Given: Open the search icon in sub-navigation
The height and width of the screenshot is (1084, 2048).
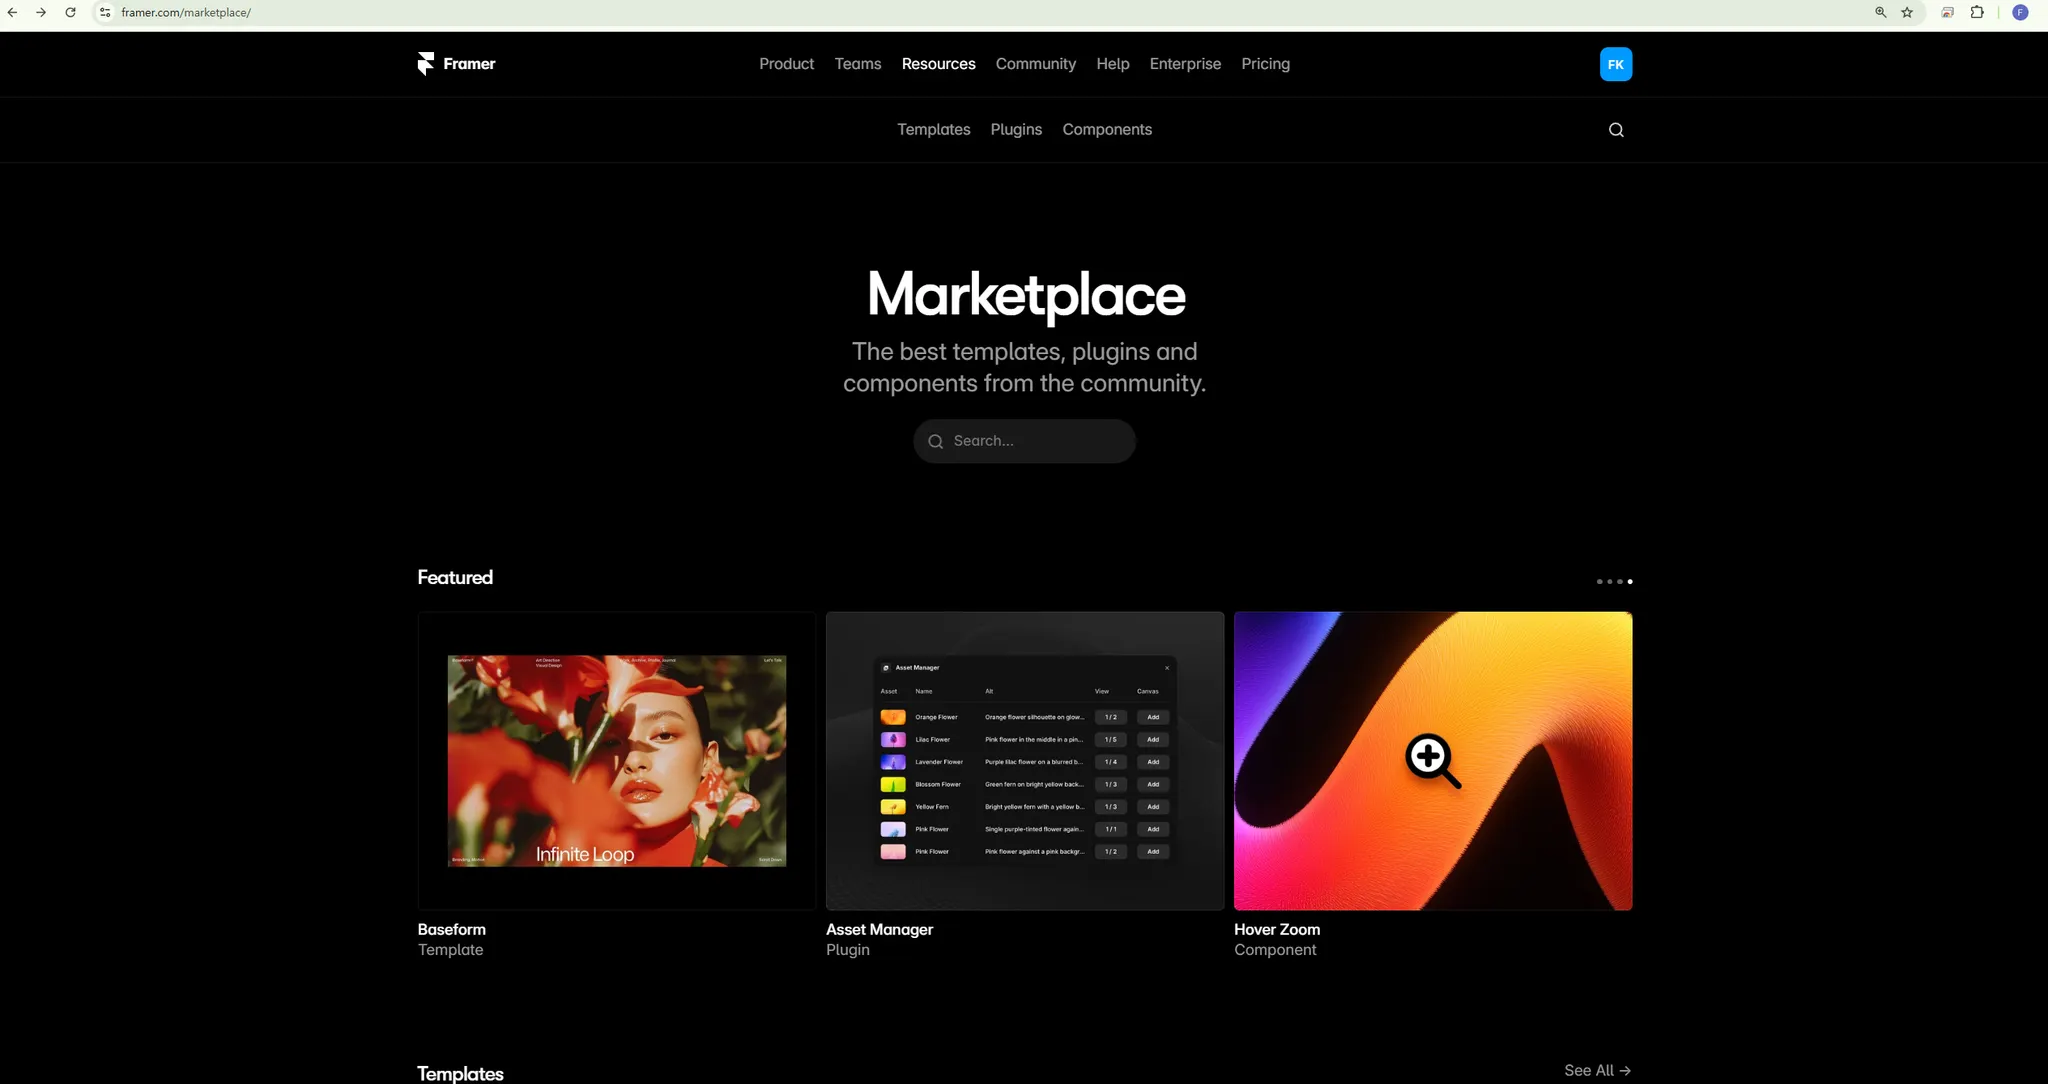Looking at the screenshot, I should coord(1616,130).
